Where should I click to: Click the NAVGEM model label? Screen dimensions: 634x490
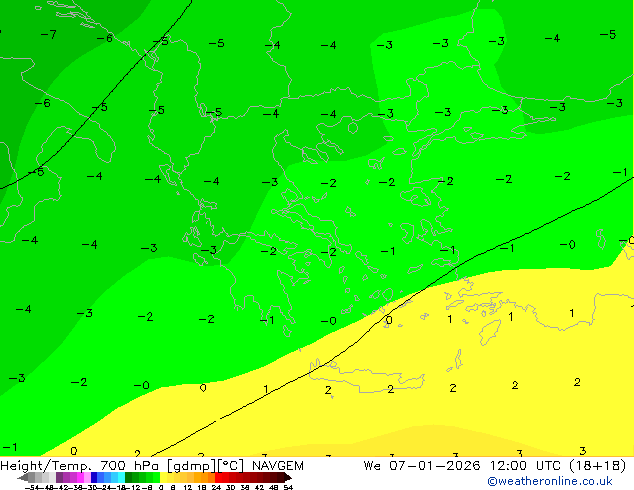[x=278, y=466]
